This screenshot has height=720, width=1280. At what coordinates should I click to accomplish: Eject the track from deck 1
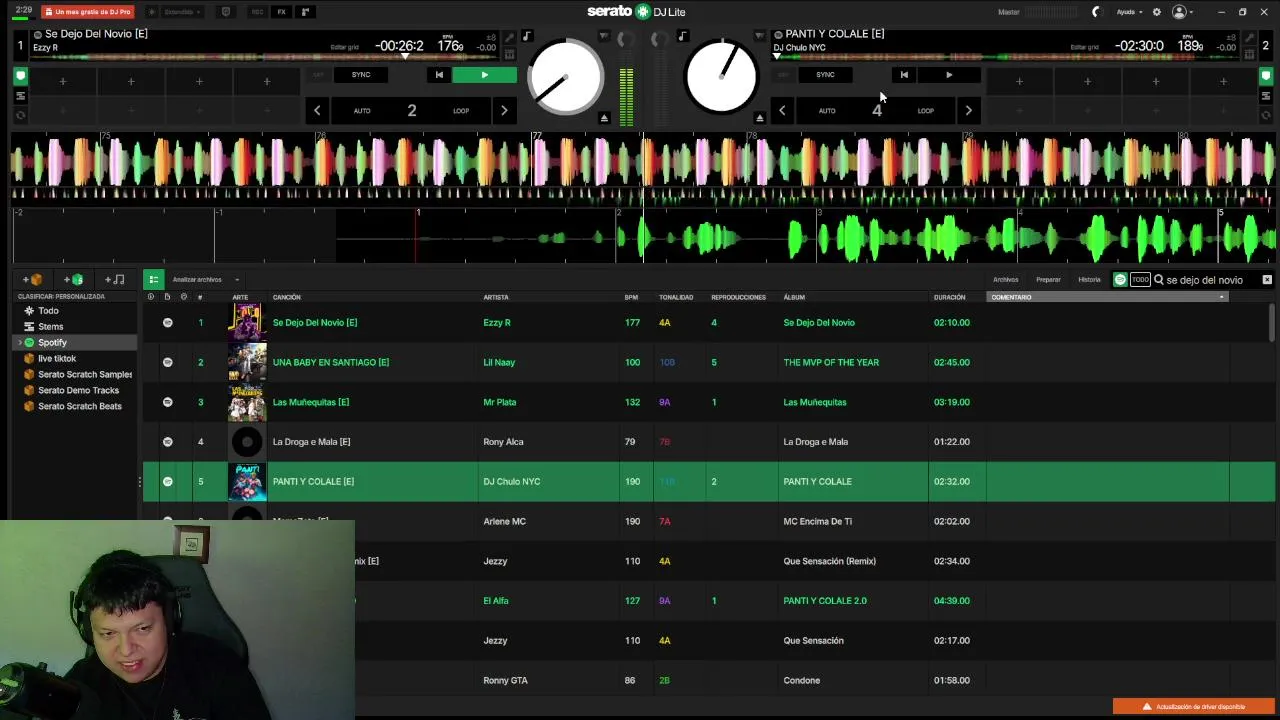coord(604,118)
